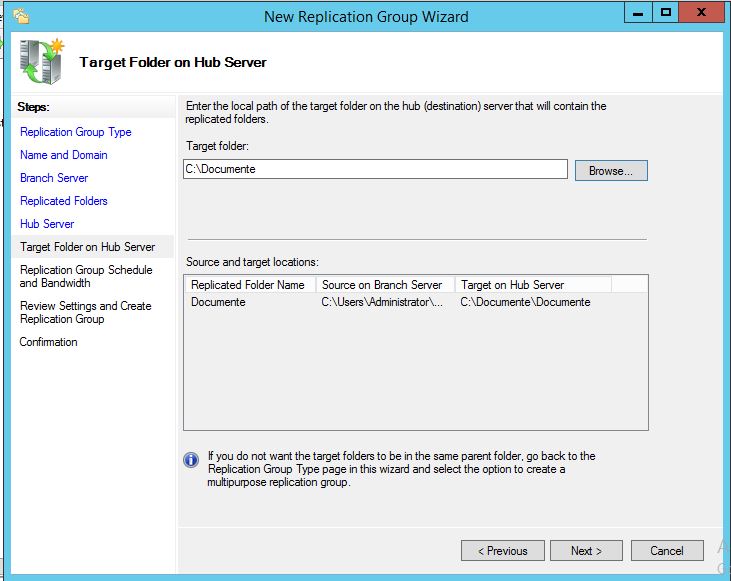This screenshot has height=581, width=731.
Task: Go back to the Hub Server step
Action: pos(47,224)
